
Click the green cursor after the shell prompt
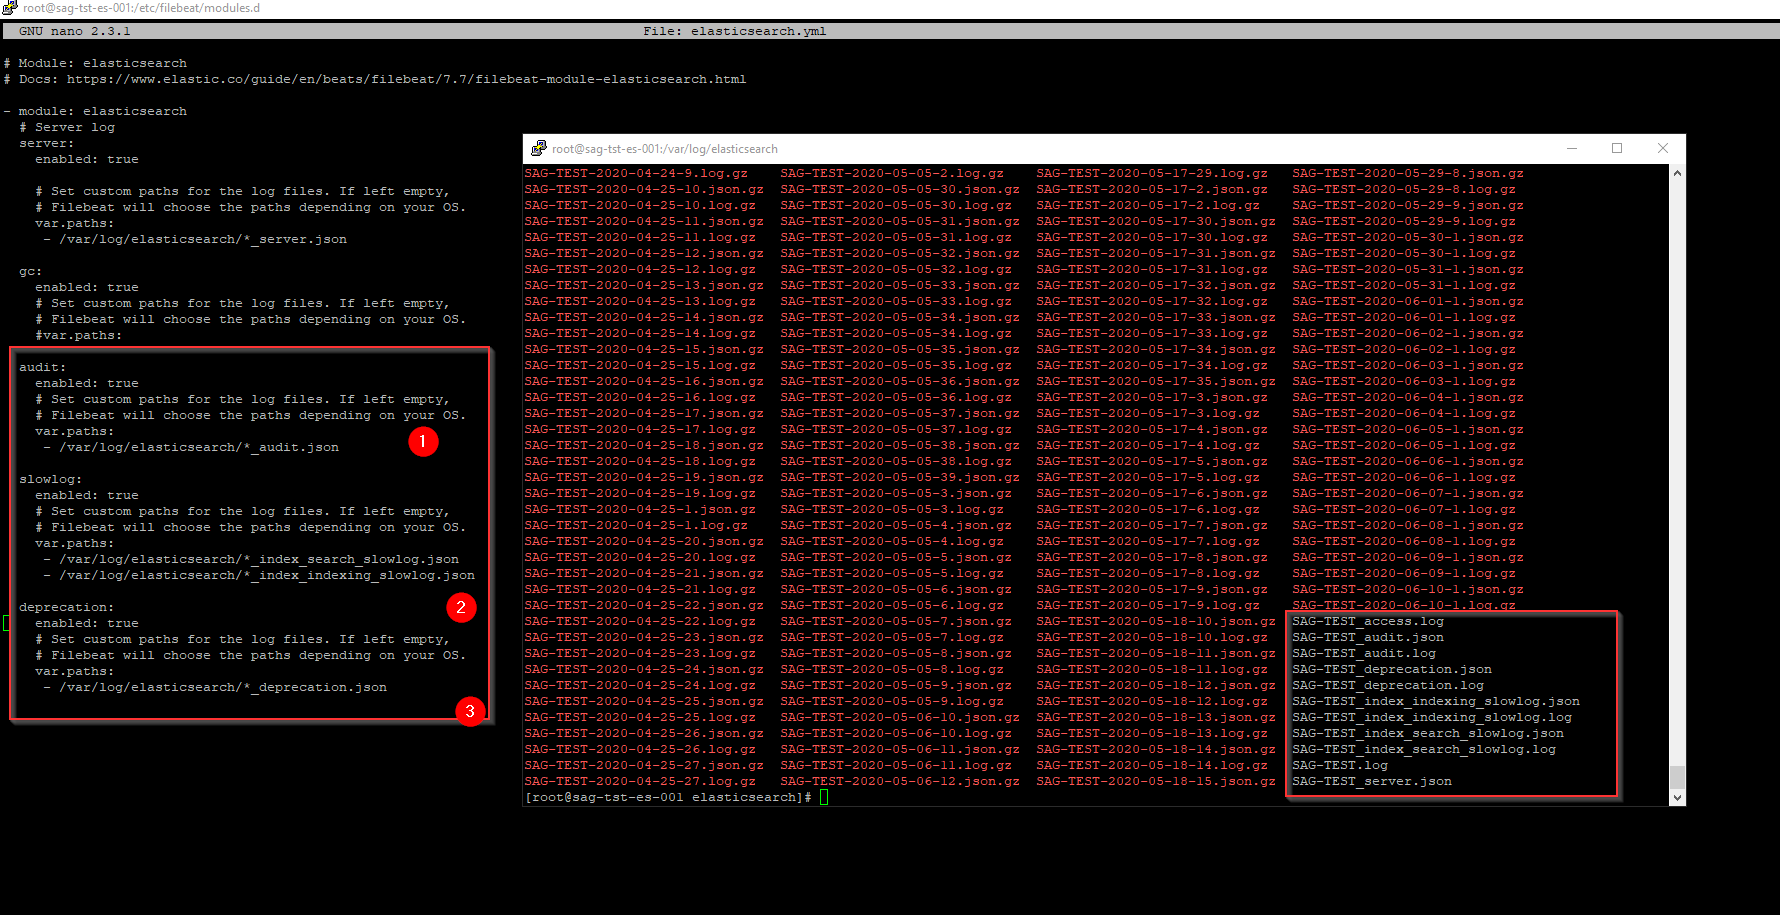(824, 797)
